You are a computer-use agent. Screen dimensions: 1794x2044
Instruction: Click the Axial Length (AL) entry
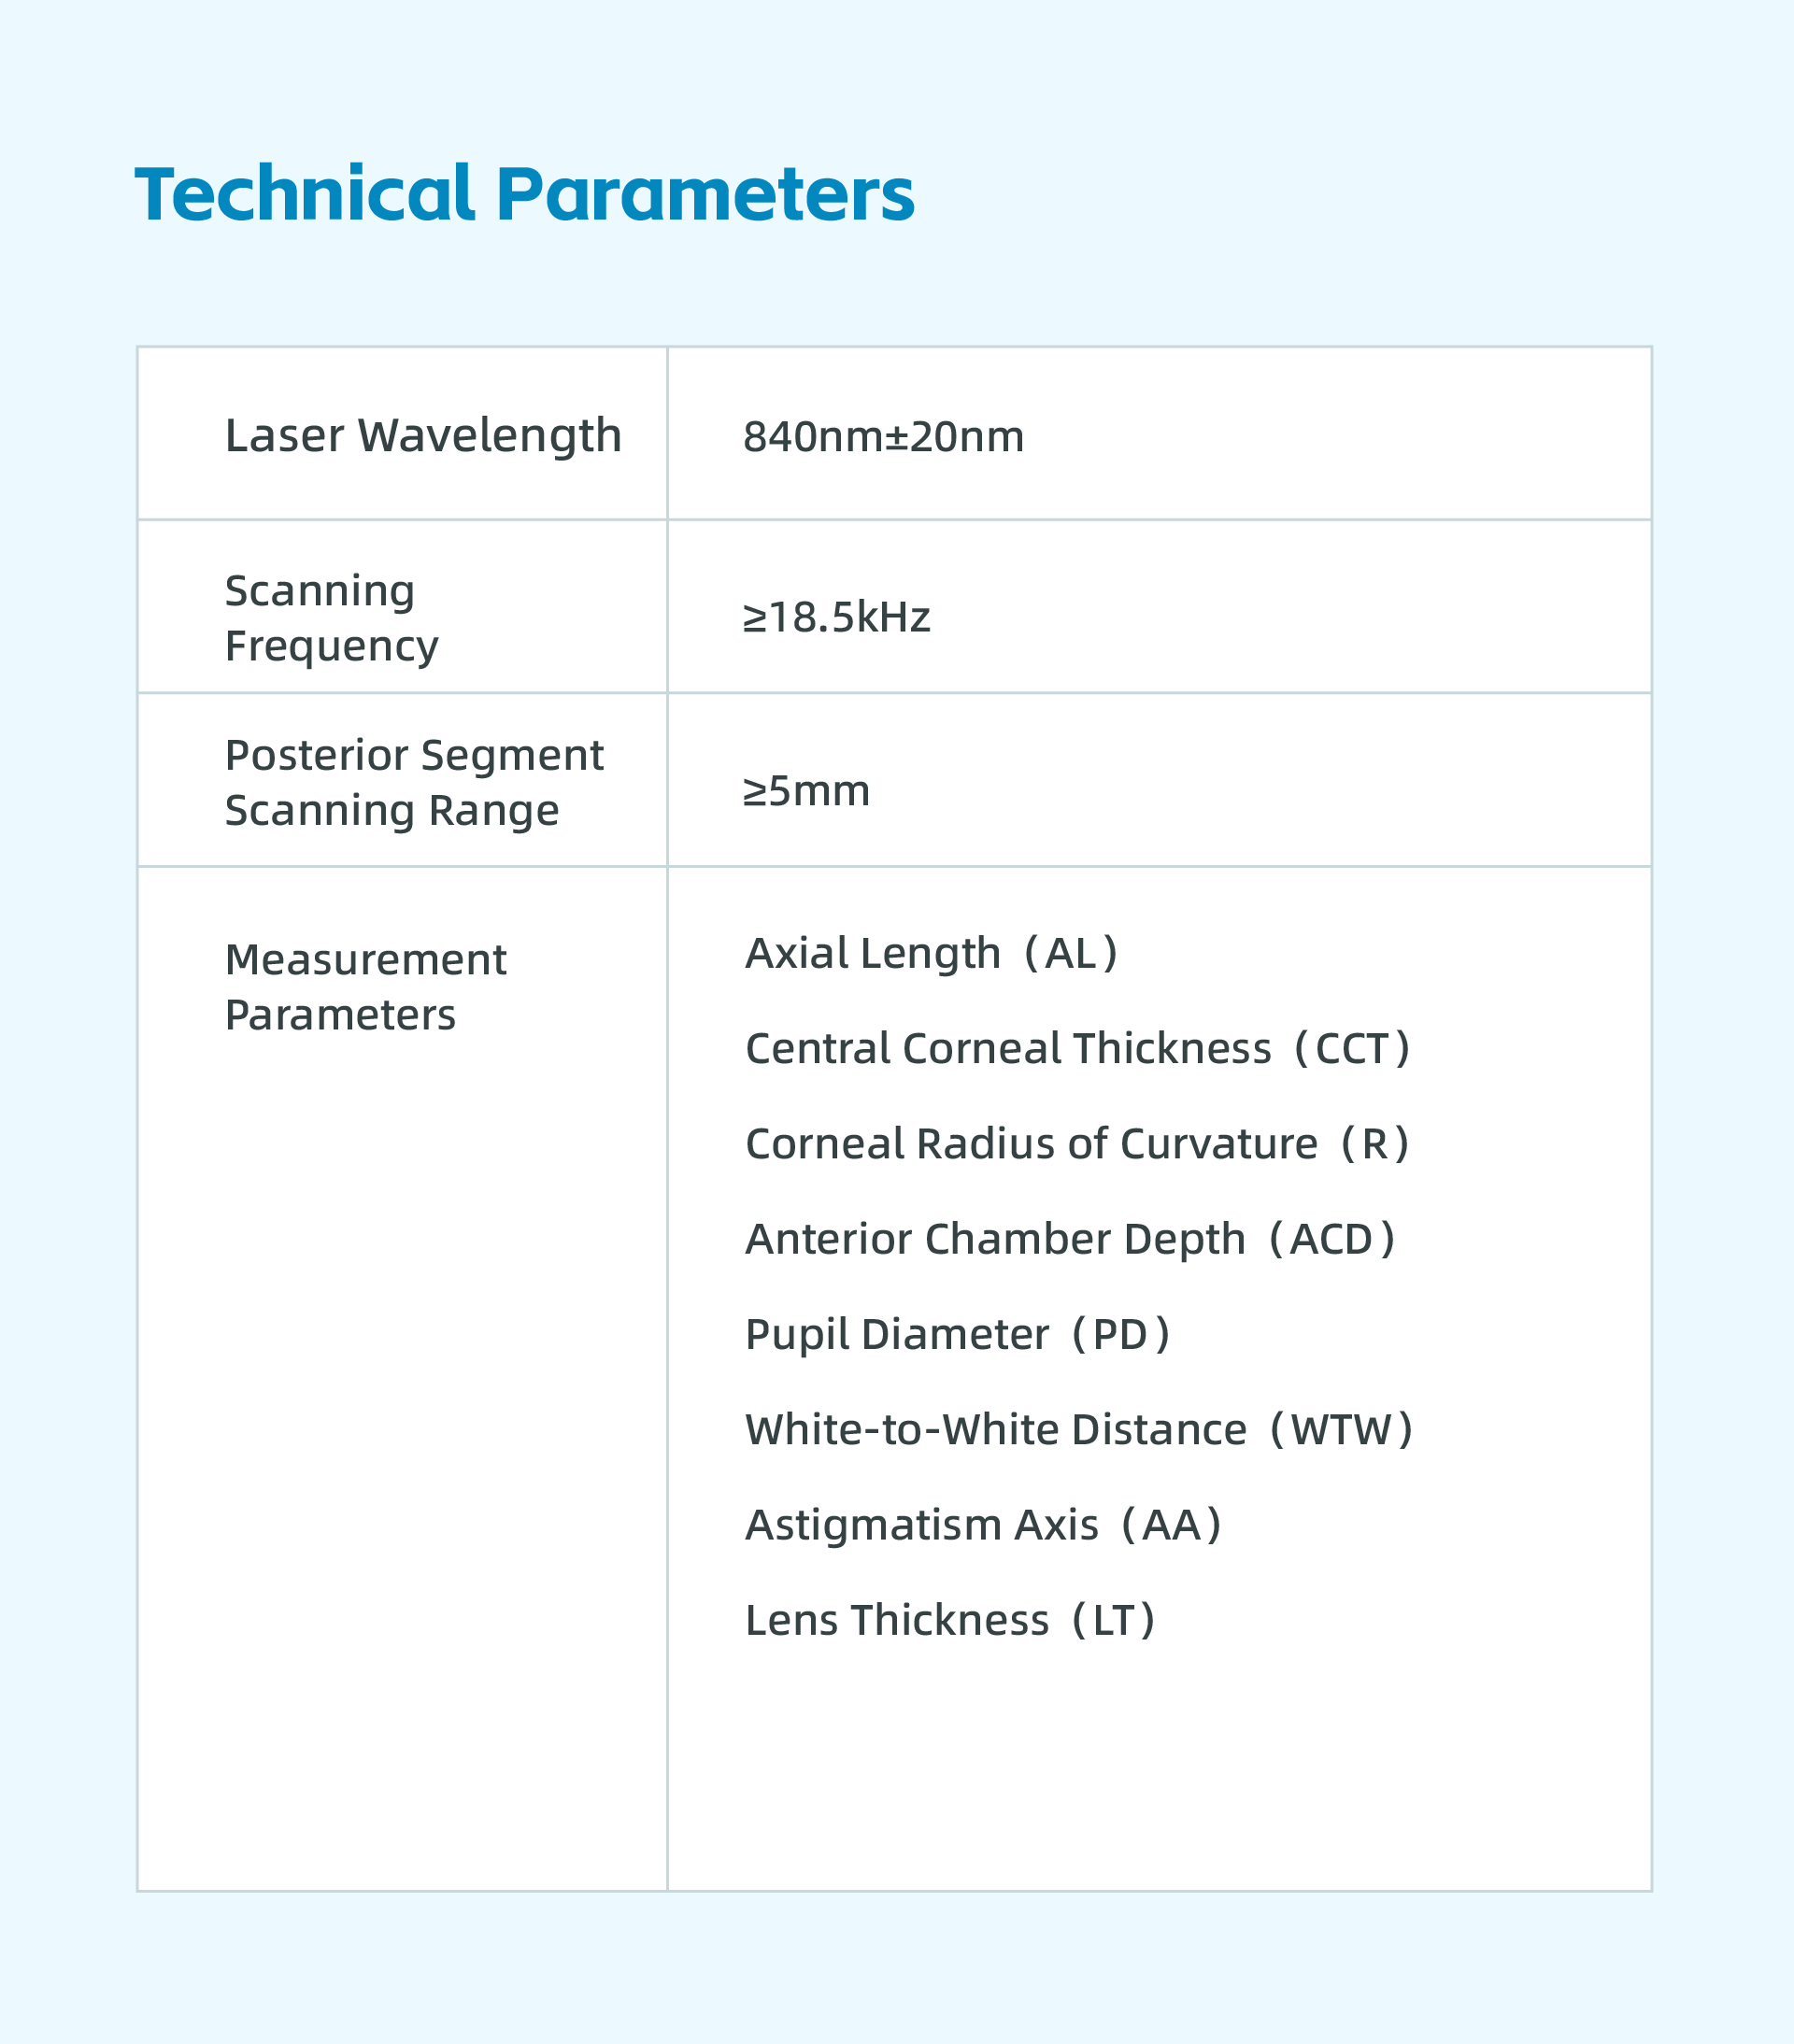pyautogui.click(x=931, y=953)
